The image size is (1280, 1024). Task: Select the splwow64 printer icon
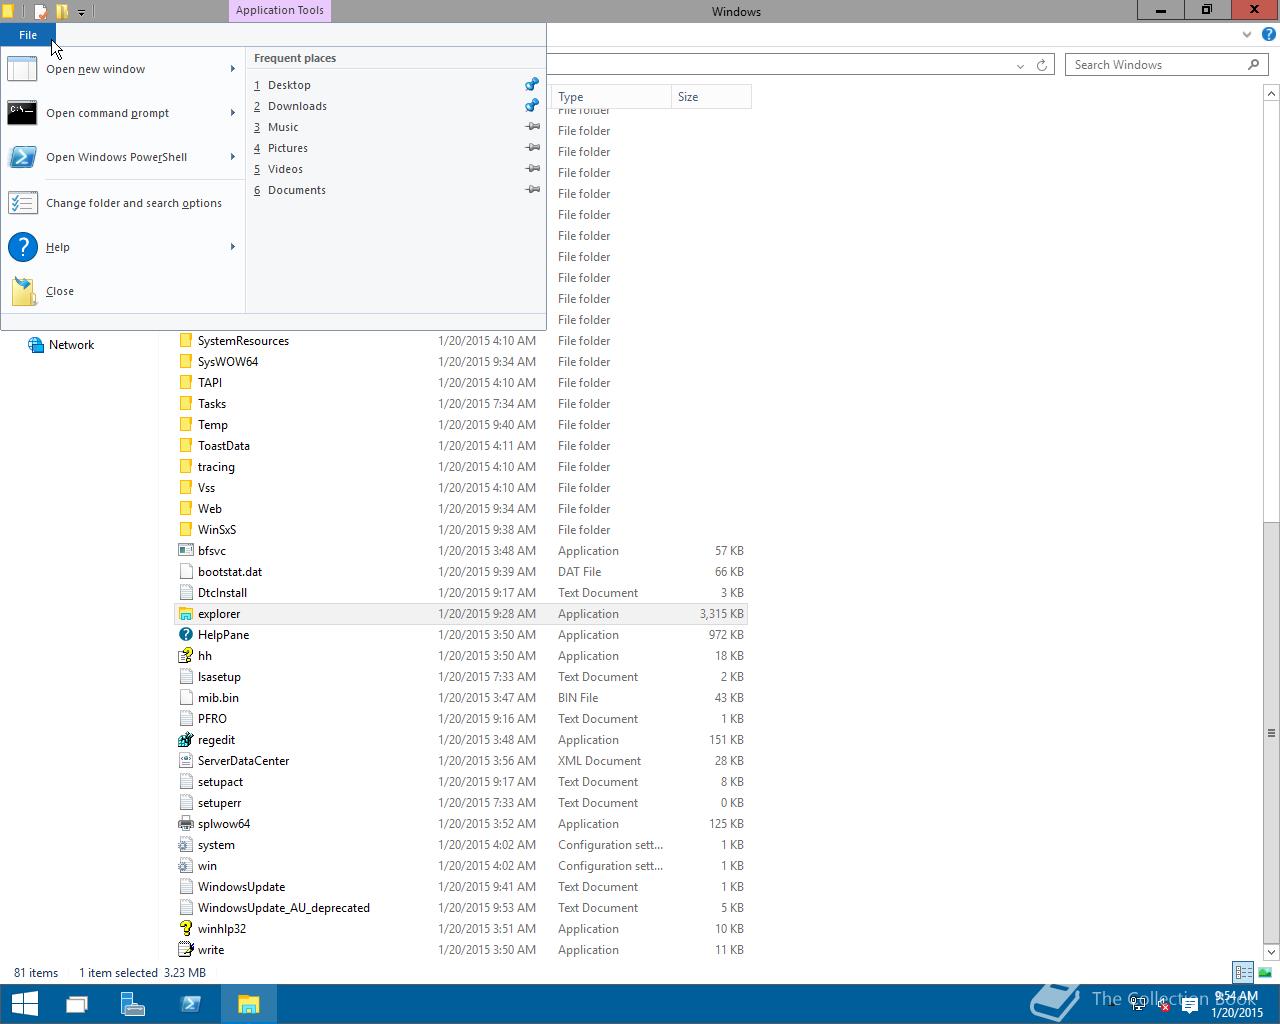185,824
